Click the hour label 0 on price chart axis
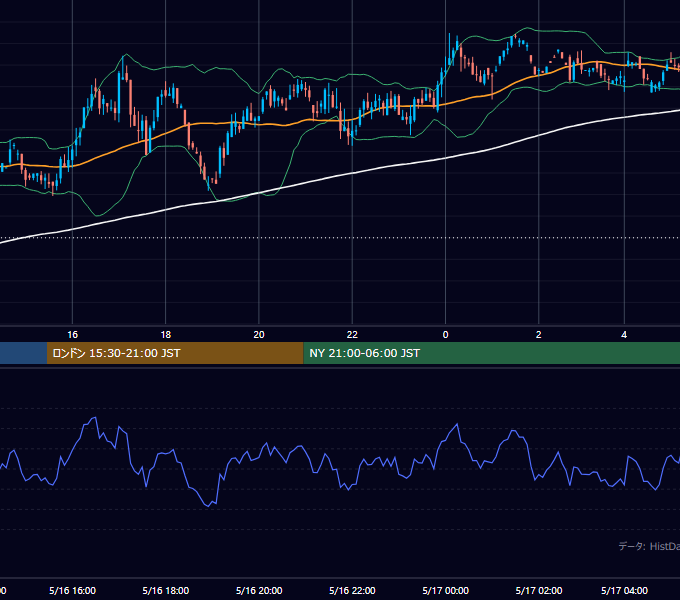680x600 pixels. pyautogui.click(x=445, y=335)
